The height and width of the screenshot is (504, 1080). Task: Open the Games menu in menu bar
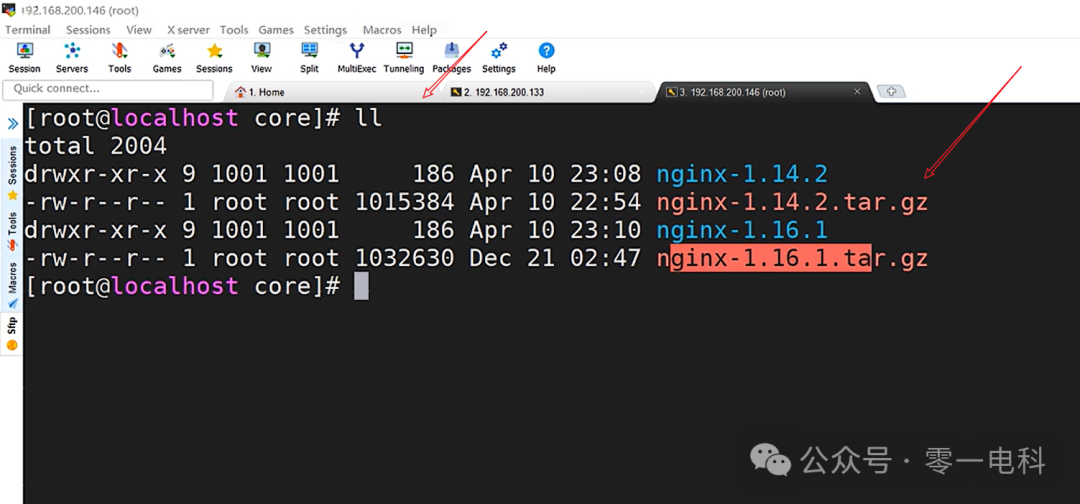tap(276, 30)
